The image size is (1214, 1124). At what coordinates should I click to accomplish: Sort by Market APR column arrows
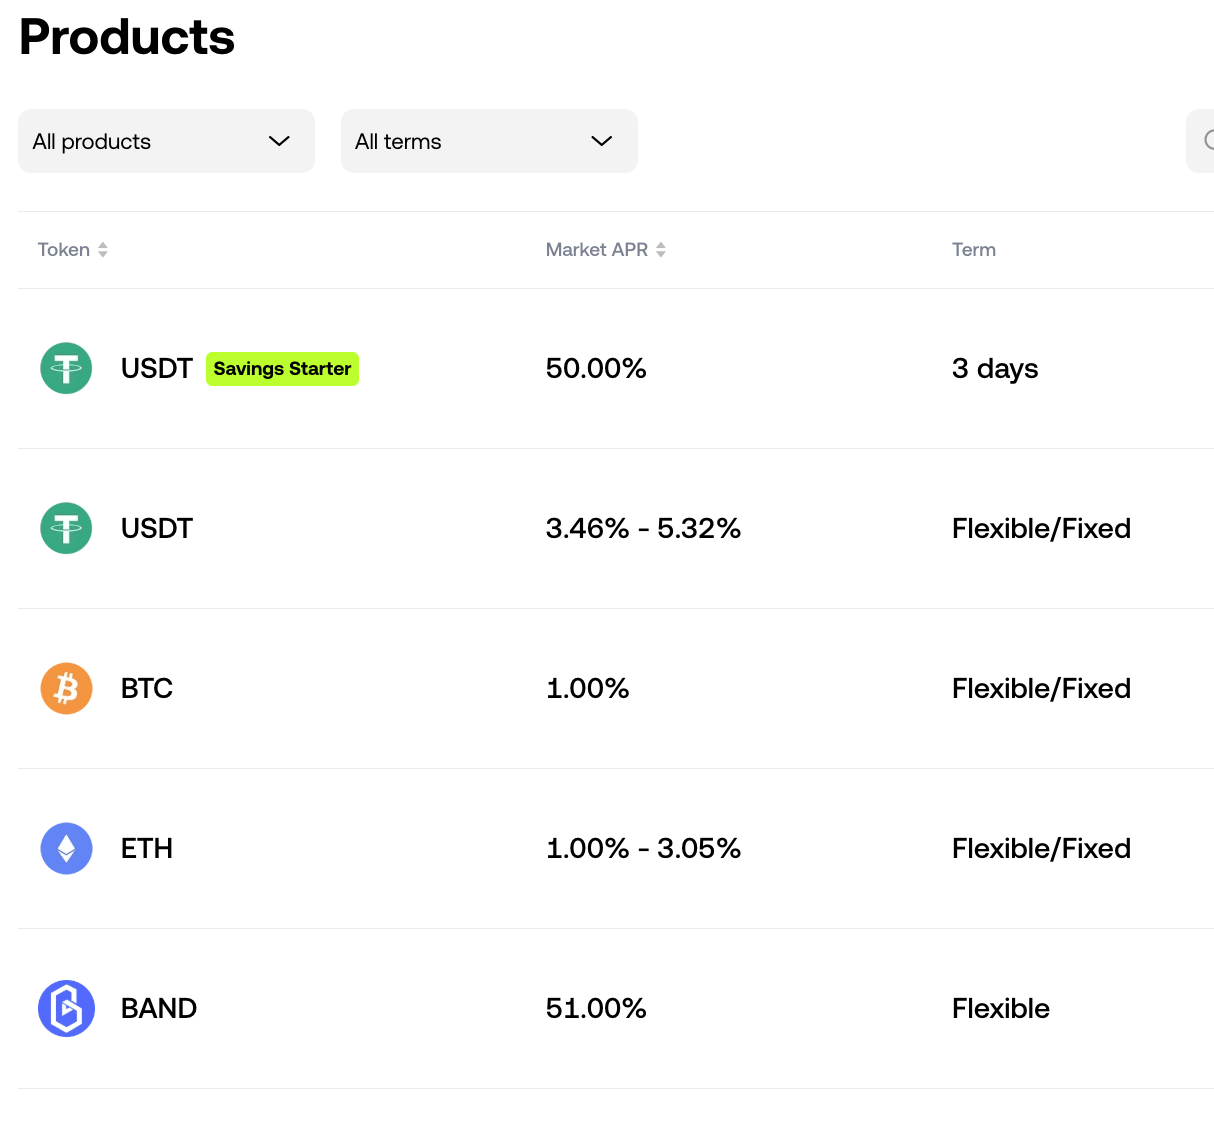point(661,250)
